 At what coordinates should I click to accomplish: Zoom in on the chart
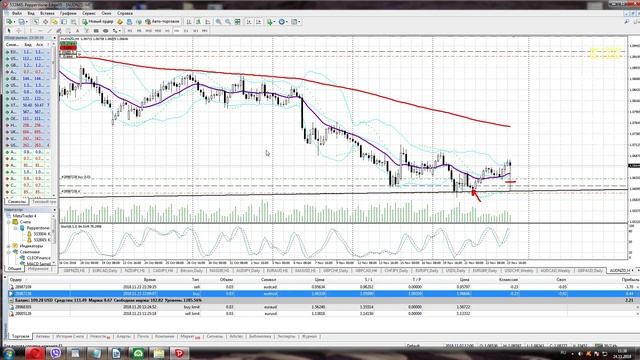click(218, 22)
